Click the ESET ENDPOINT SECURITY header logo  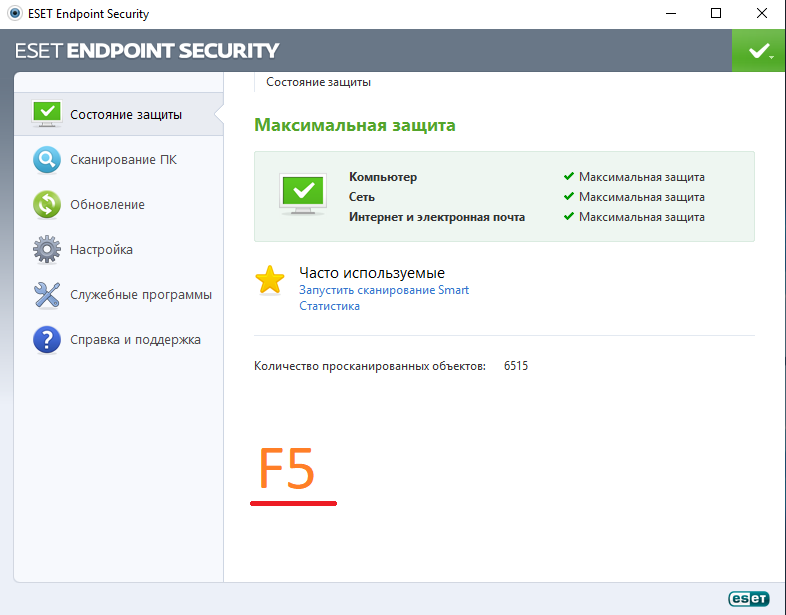coord(147,51)
